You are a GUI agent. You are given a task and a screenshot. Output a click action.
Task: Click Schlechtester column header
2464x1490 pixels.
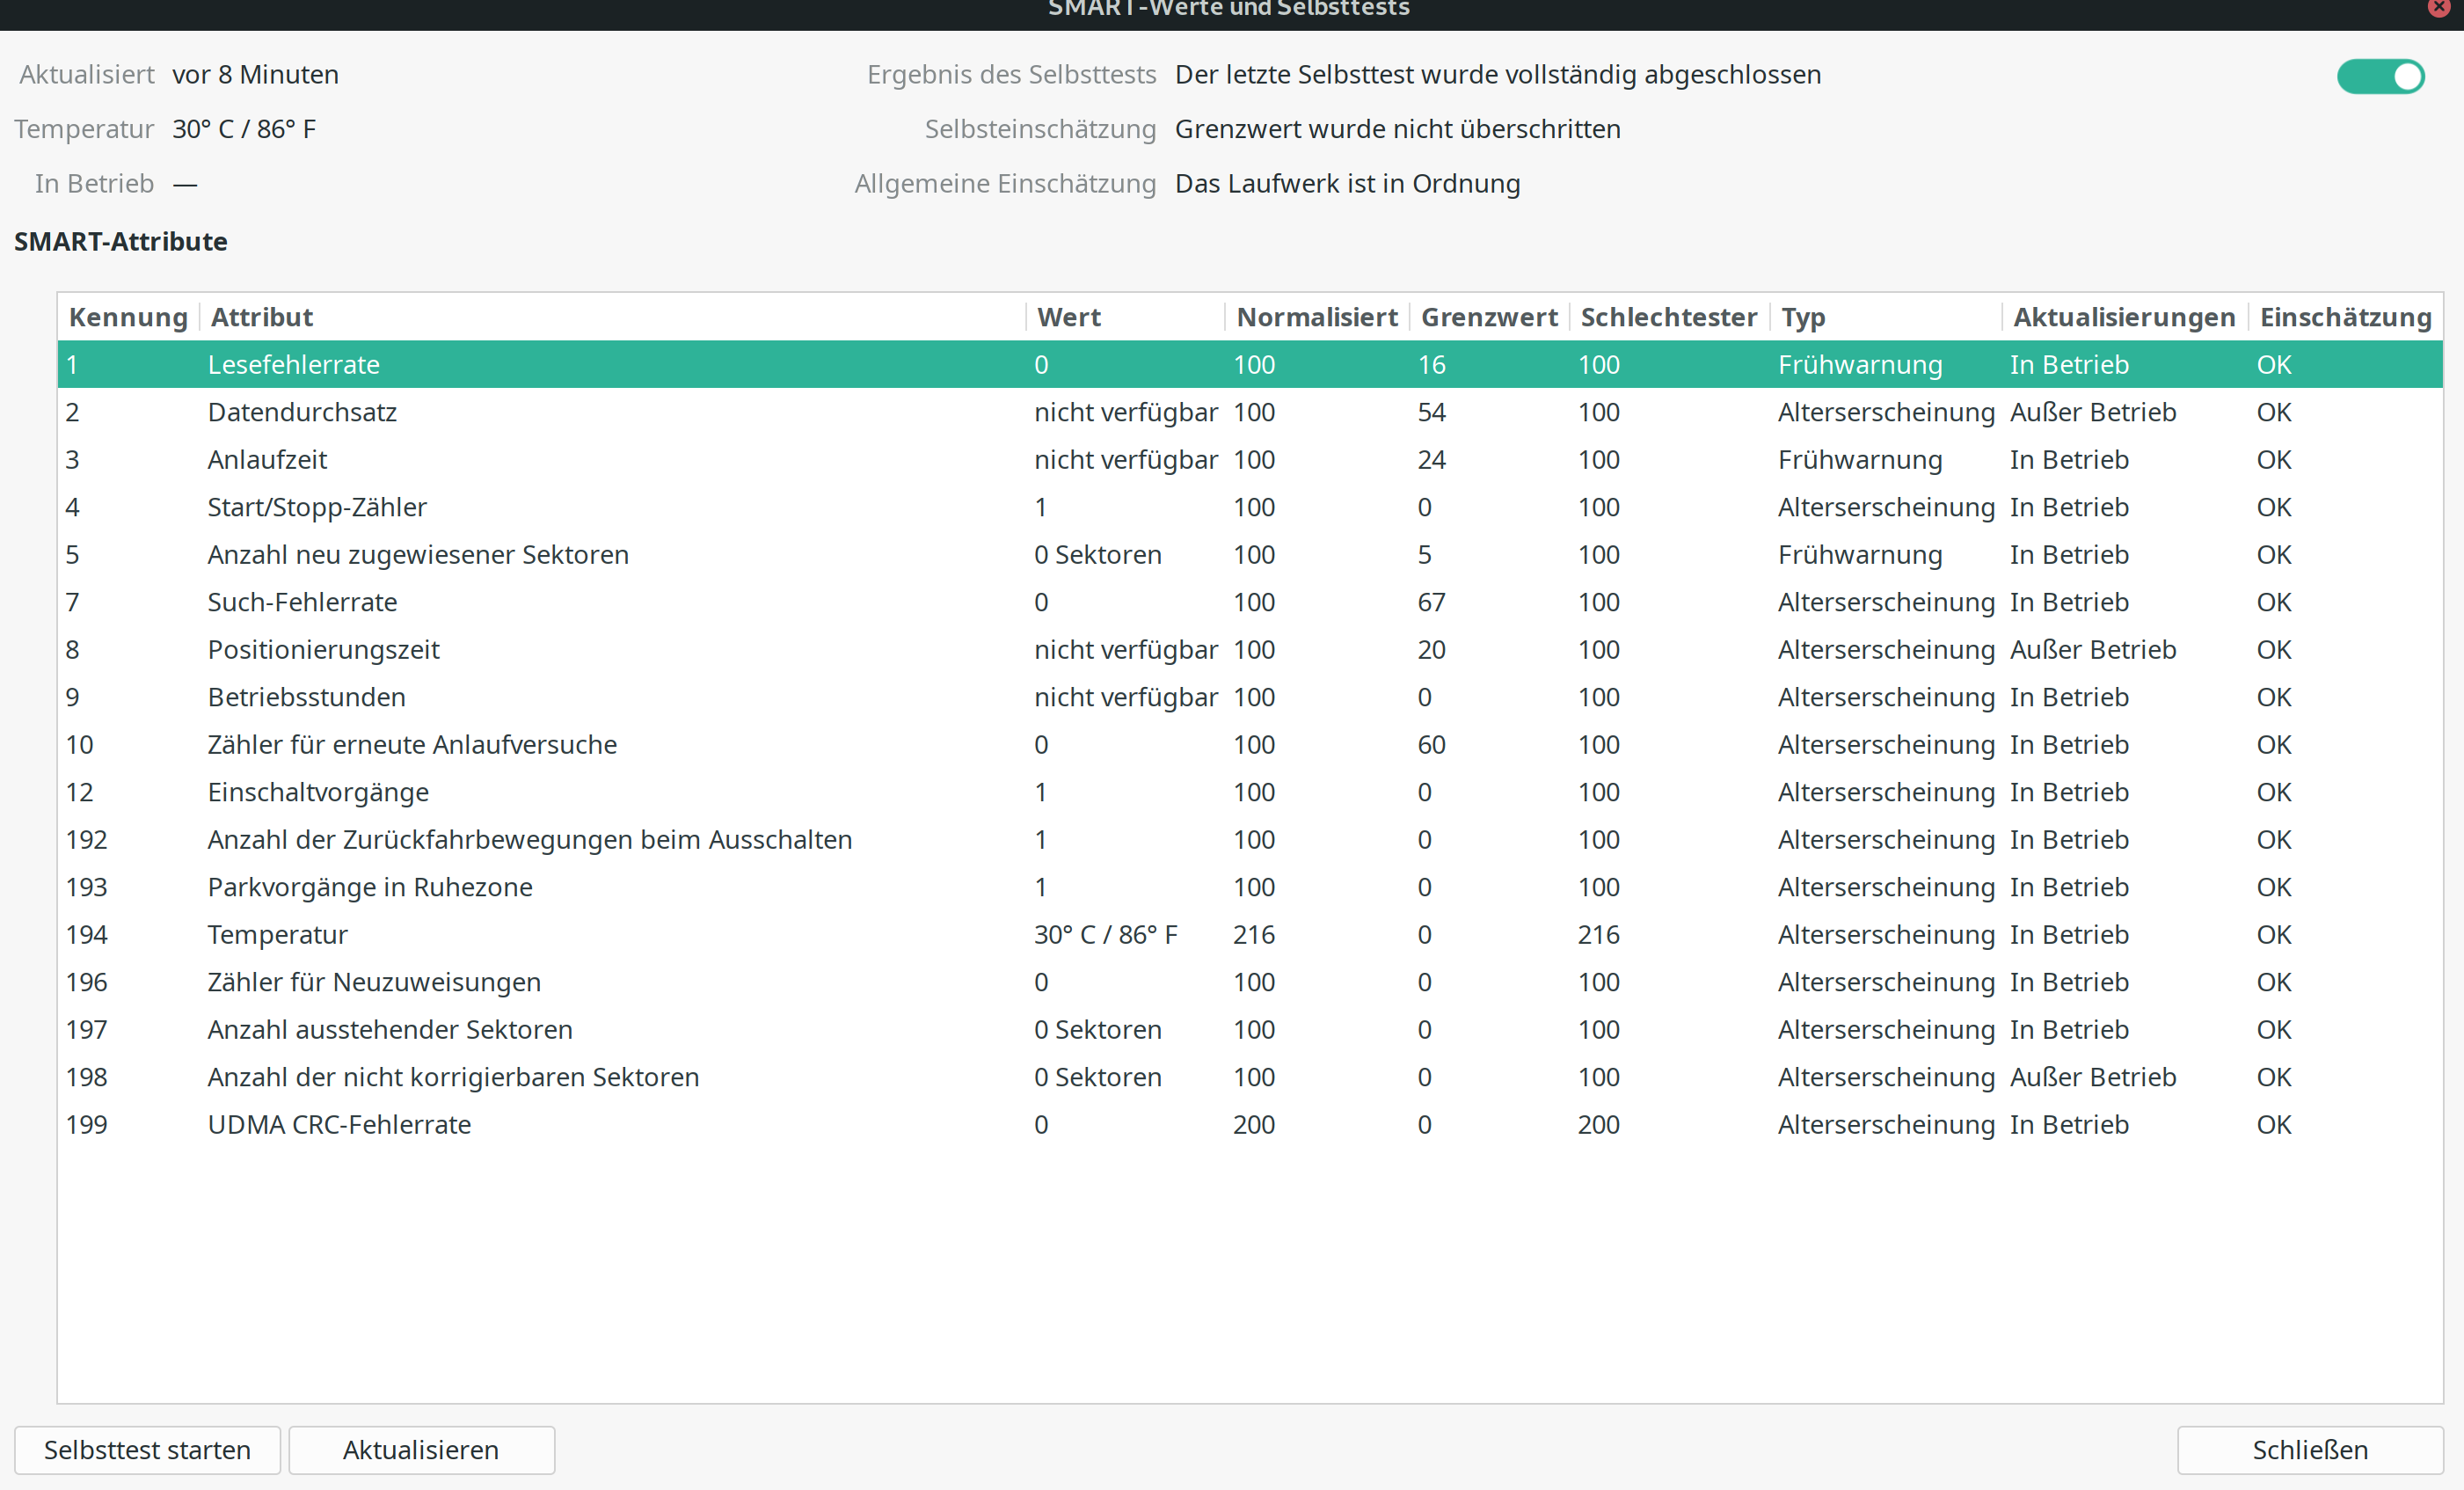tap(1668, 317)
